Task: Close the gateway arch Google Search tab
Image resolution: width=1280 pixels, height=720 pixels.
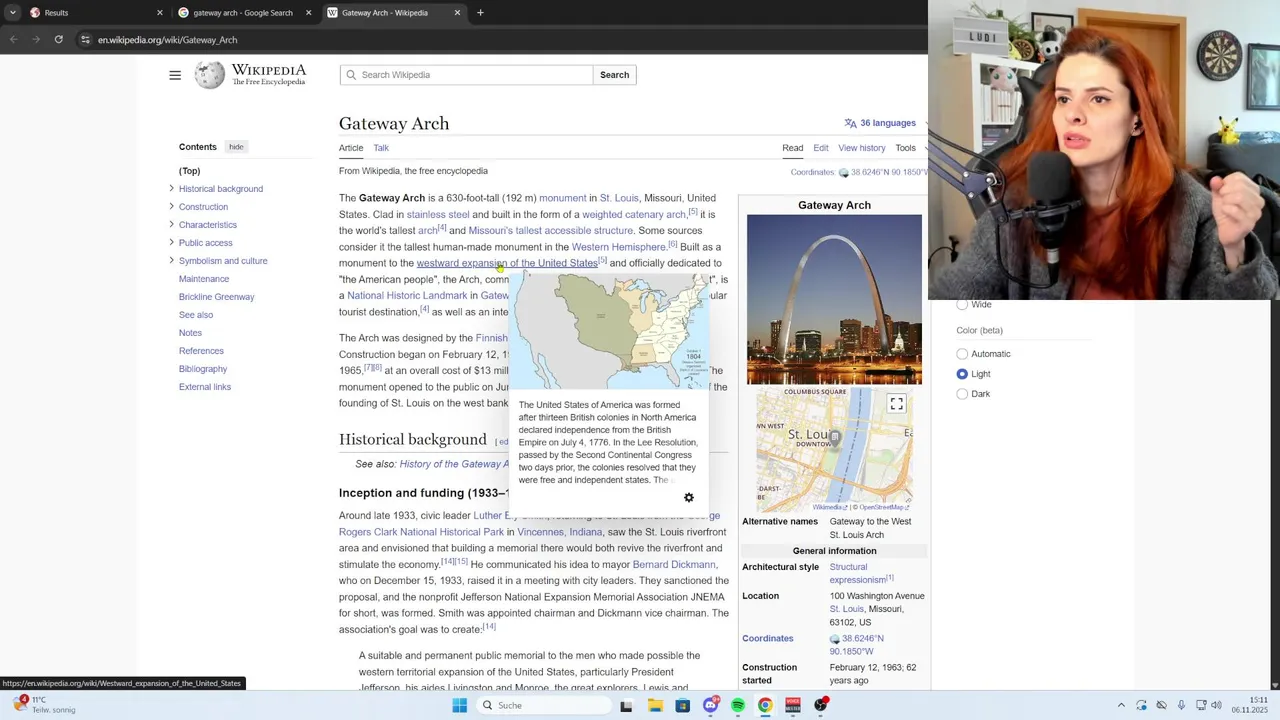Action: point(308,13)
